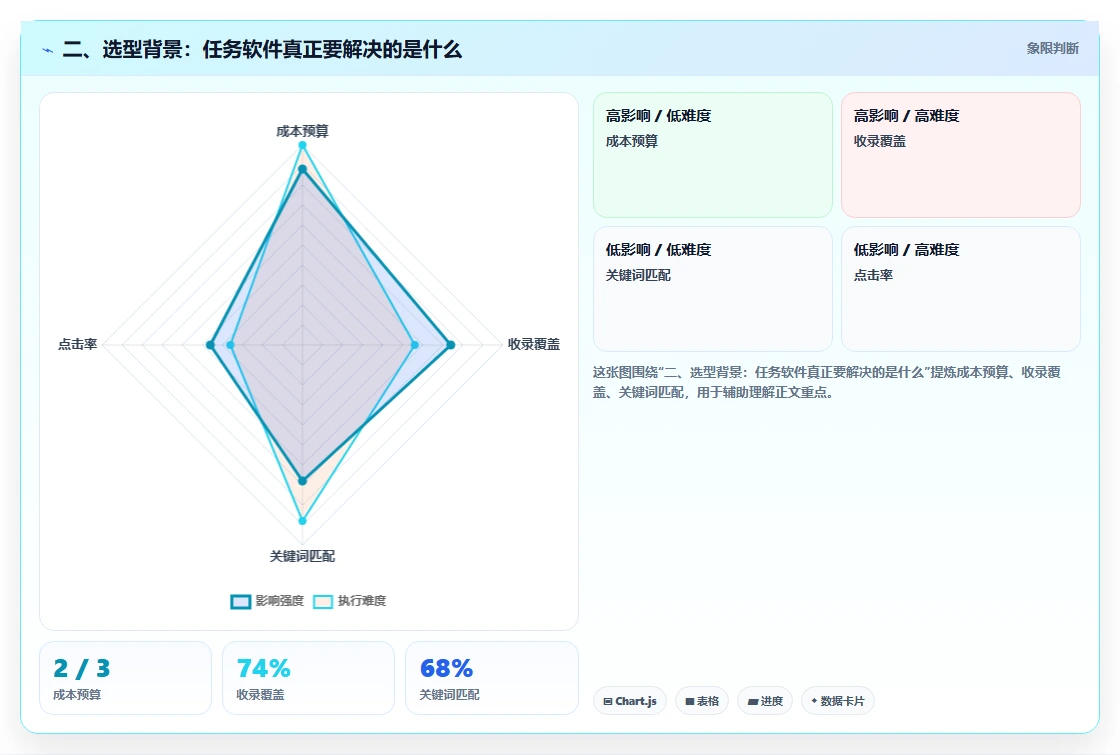Toggle the 执行难度 legend swatch
Image resolution: width=1120 pixels, height=755 pixels.
(323, 601)
